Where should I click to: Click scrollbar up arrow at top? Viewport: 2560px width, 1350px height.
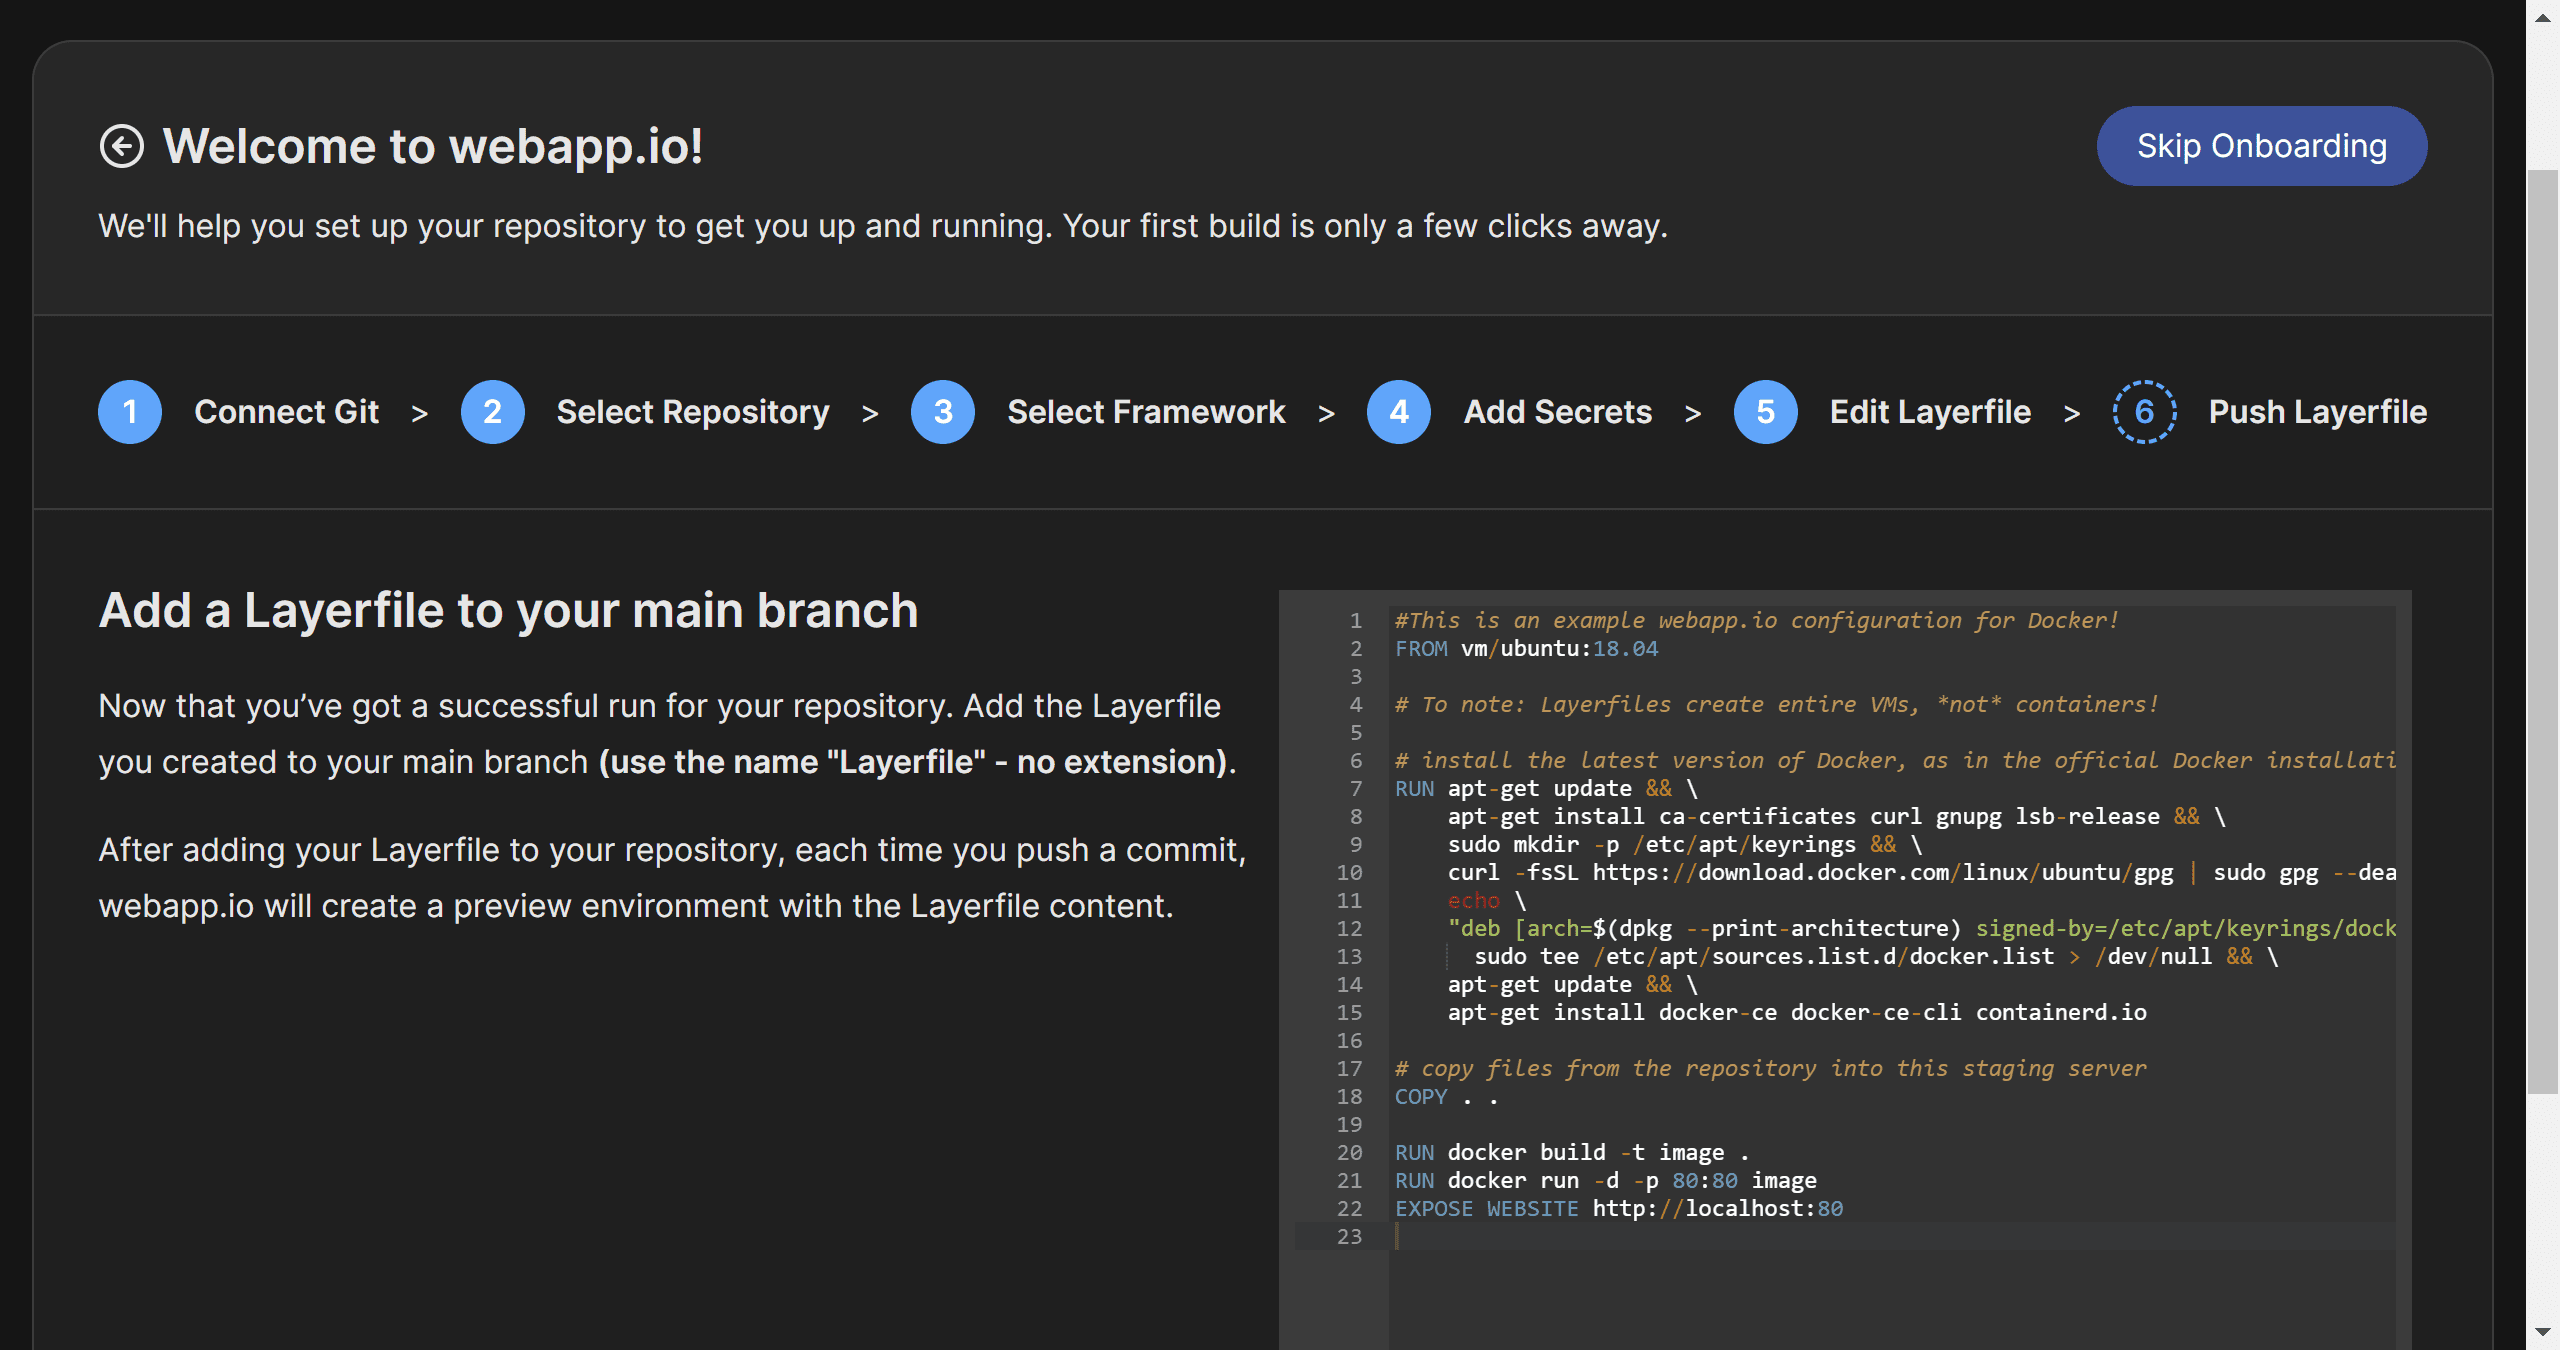click(2543, 16)
